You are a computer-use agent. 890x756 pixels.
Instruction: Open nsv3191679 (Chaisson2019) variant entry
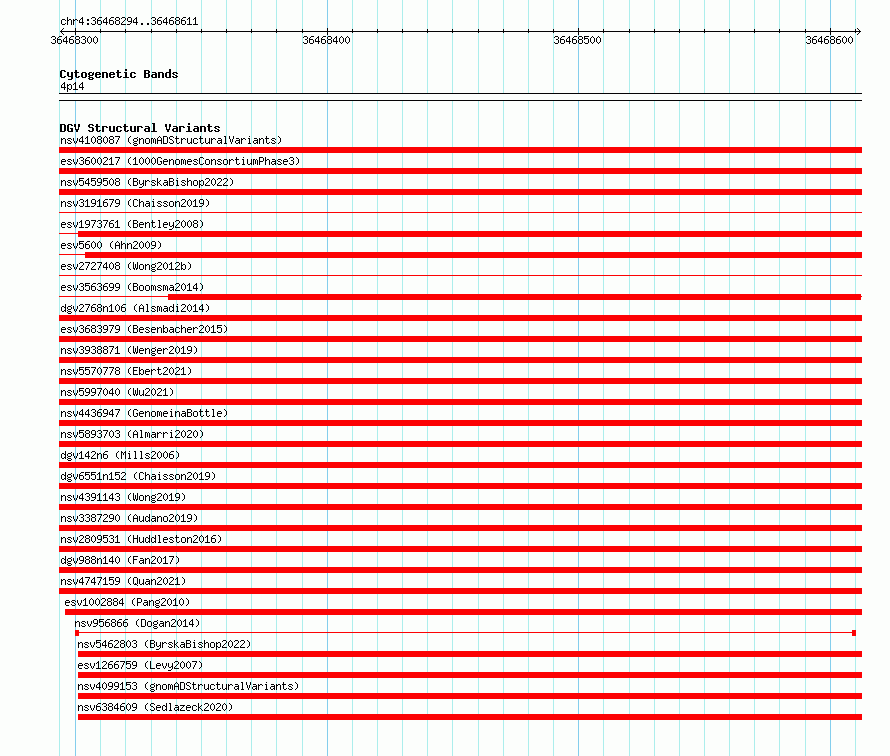click(x=135, y=203)
